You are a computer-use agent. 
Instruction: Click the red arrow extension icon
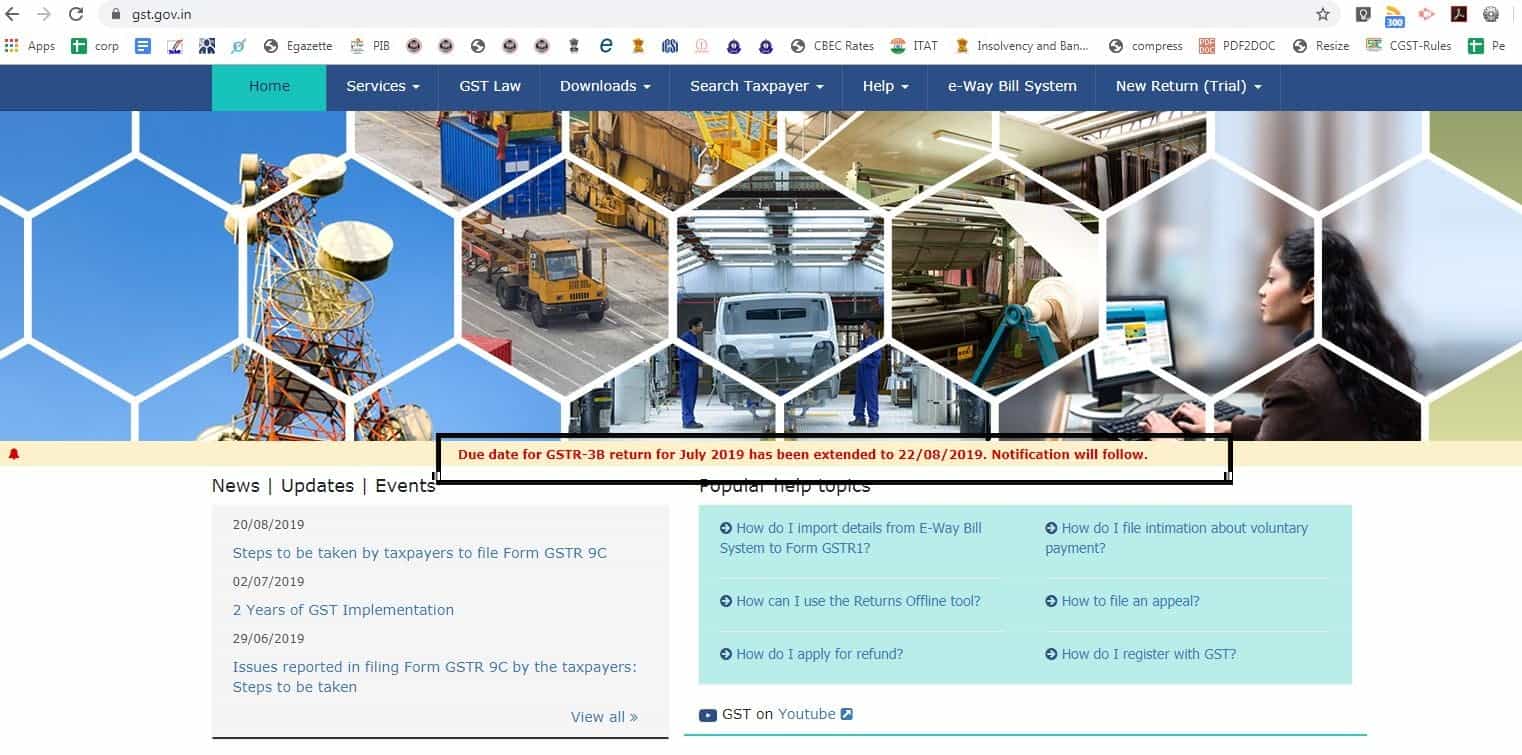click(1427, 14)
